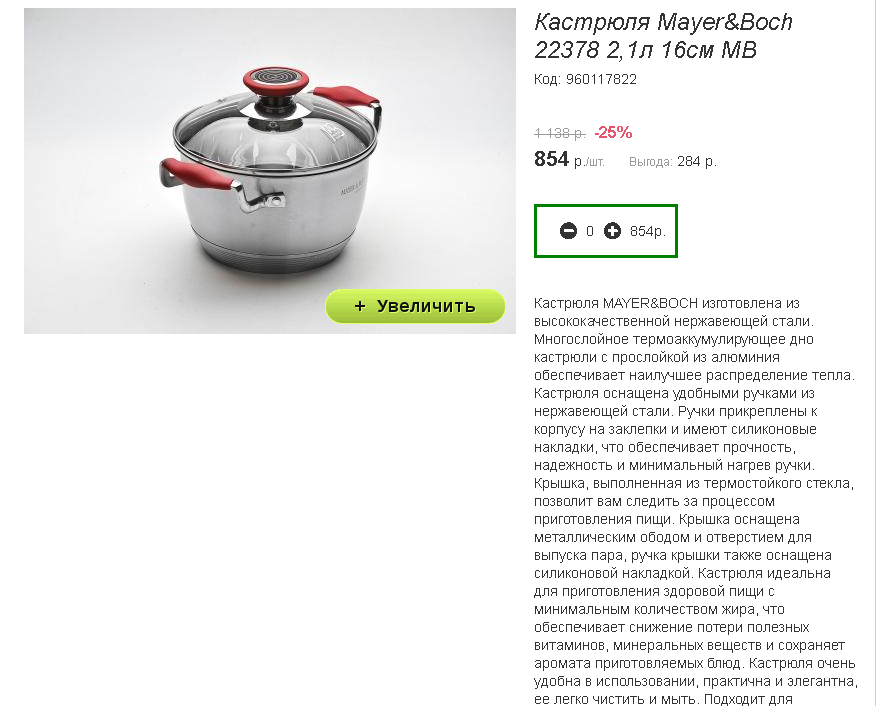Click the quantity value 0 between icons
This screenshot has width=878, height=706.
590,231
